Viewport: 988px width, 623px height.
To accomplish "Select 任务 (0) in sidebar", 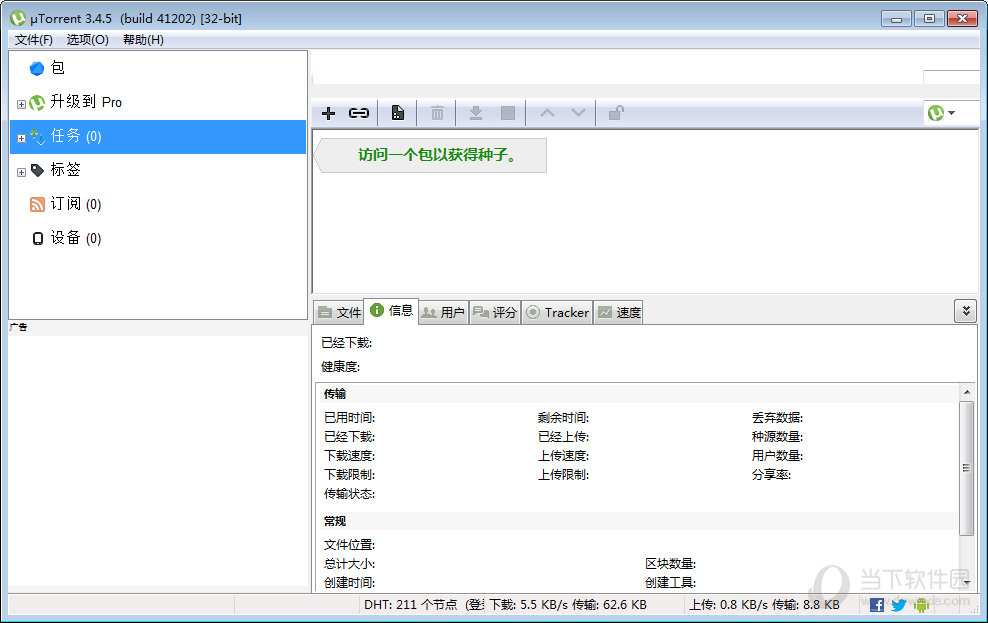I will tap(158, 136).
